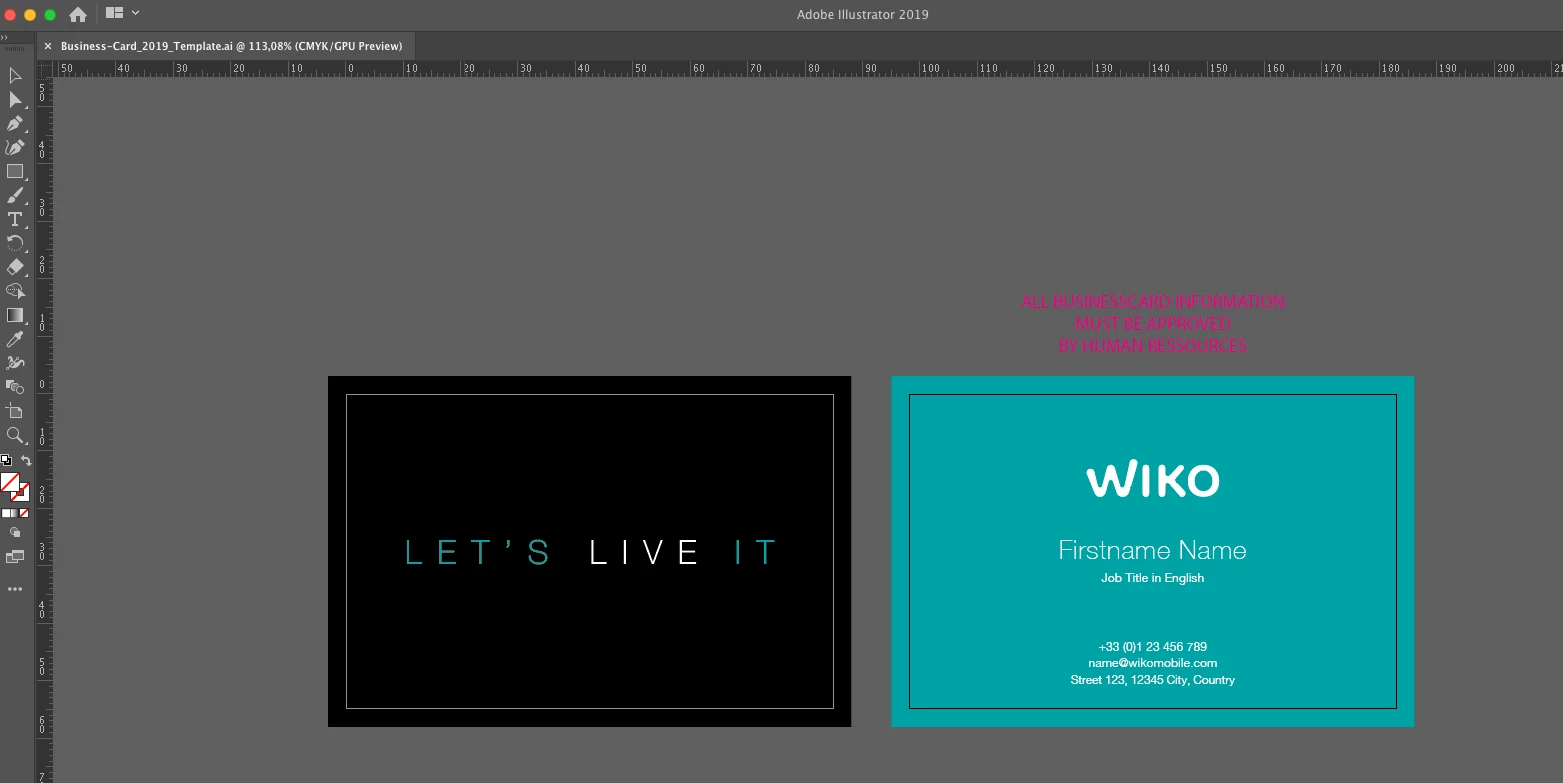Select the Width tool
1563x783 pixels.
(x=15, y=363)
